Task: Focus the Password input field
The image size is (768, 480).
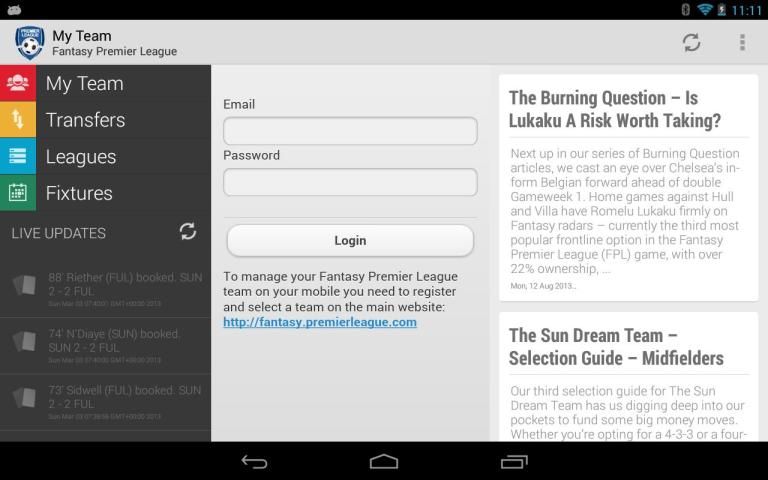Action: click(350, 182)
